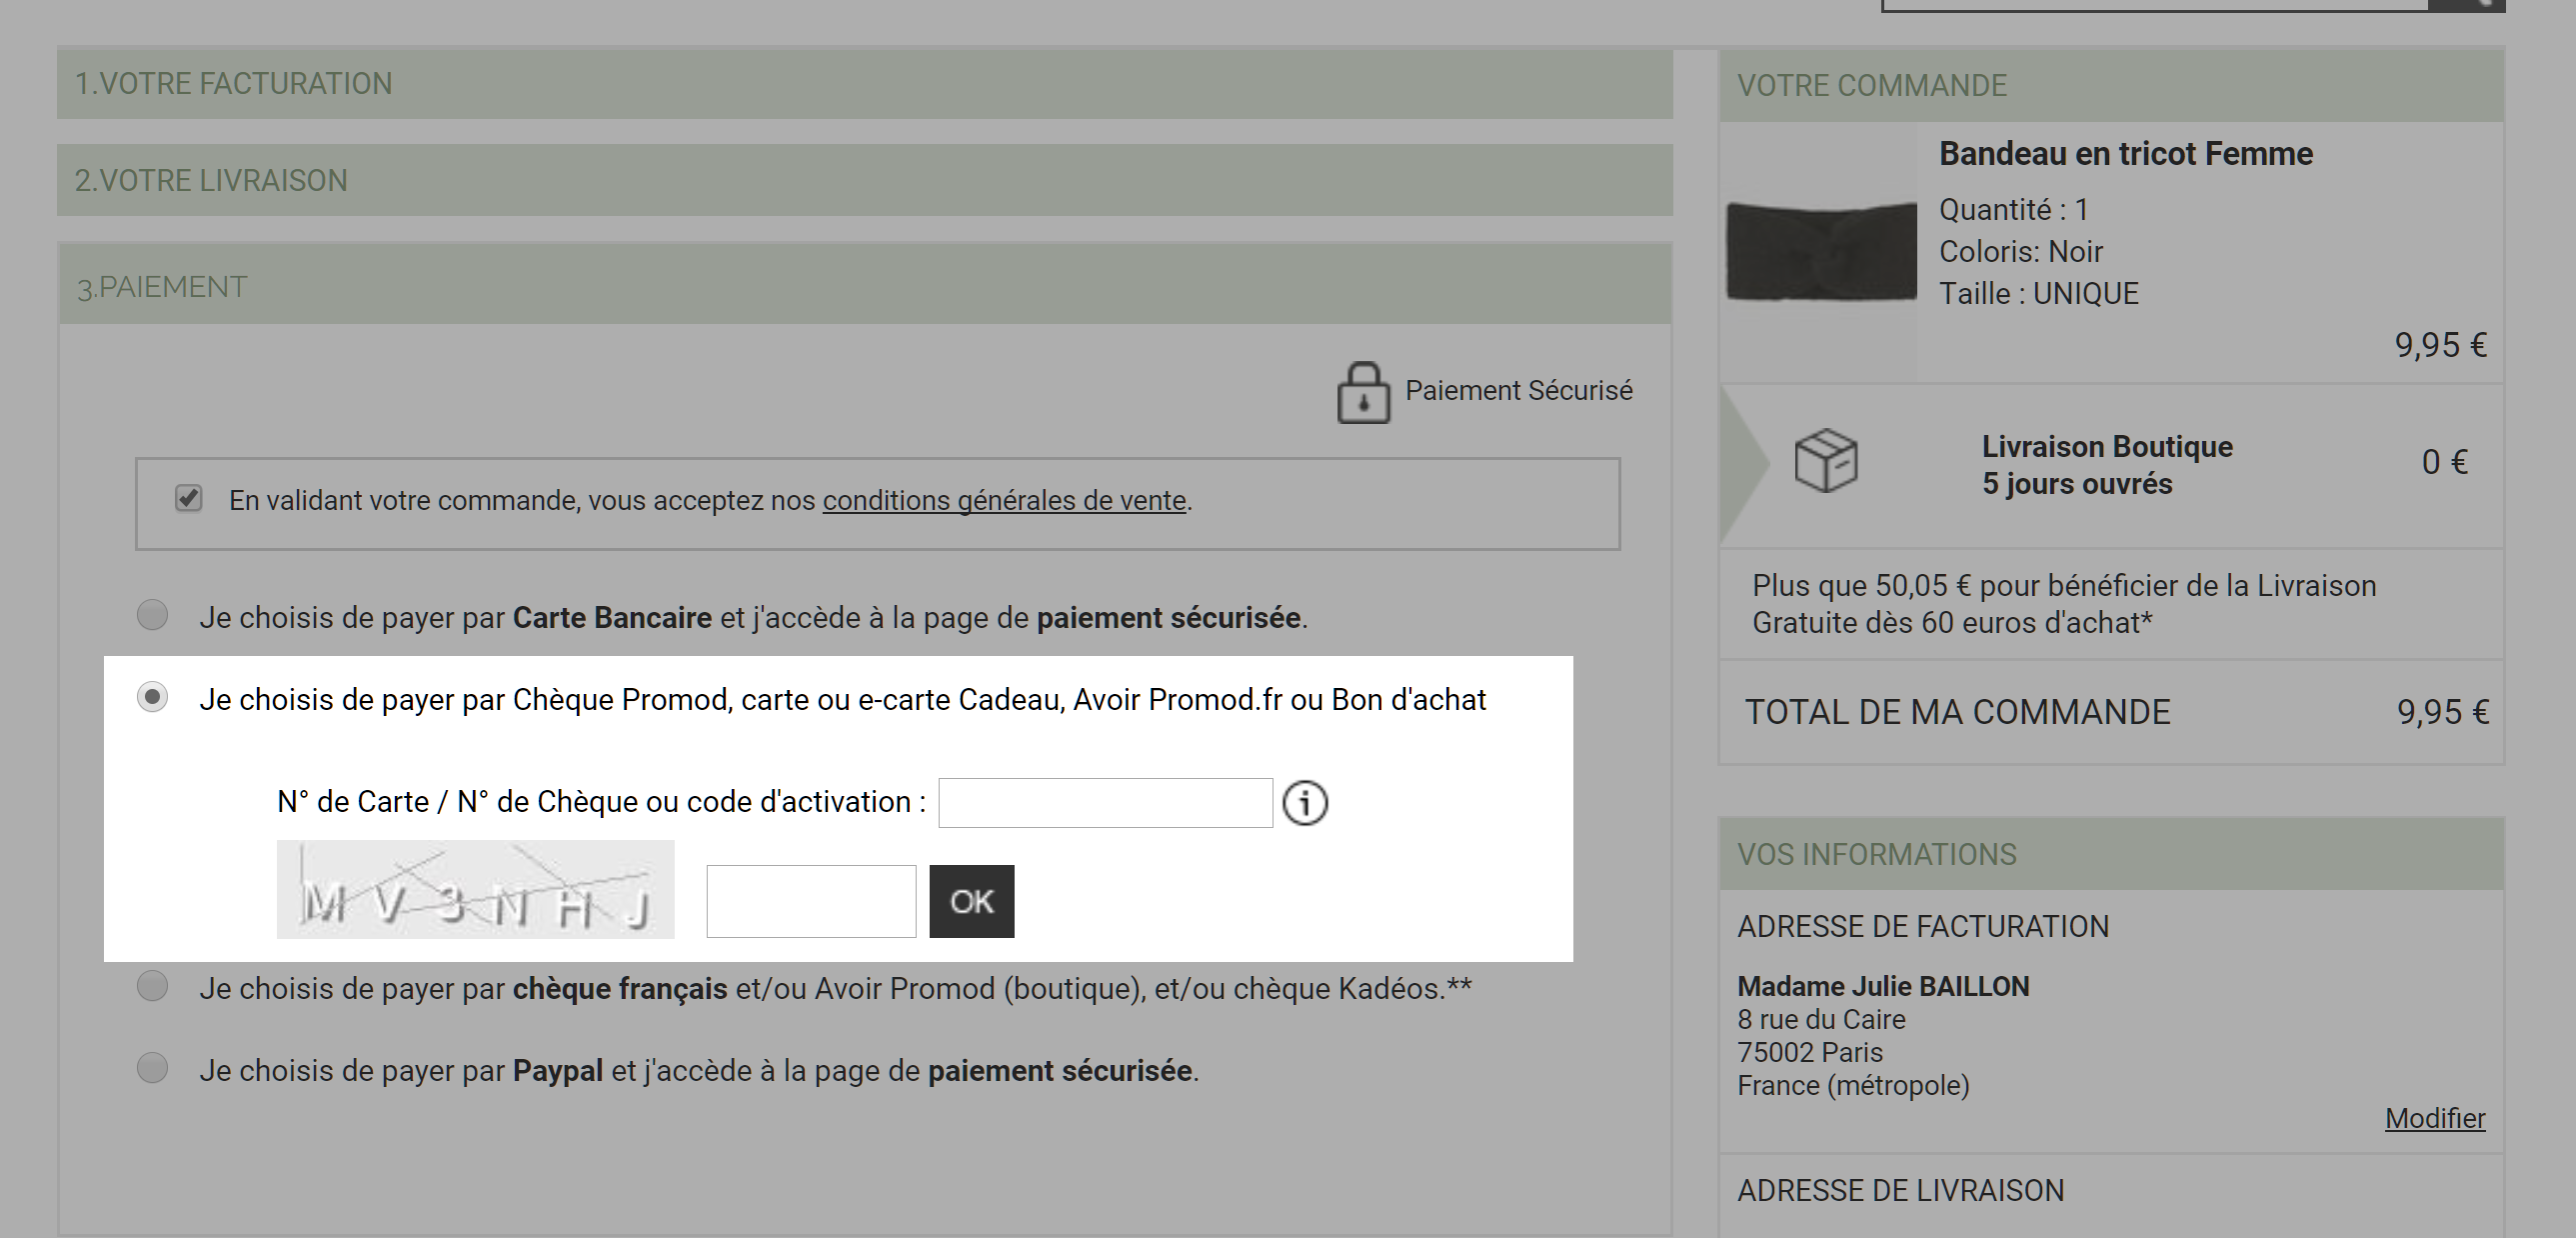Viewport: 2576px width, 1238px height.
Task: Click the delivery box package icon
Action: tap(1826, 461)
